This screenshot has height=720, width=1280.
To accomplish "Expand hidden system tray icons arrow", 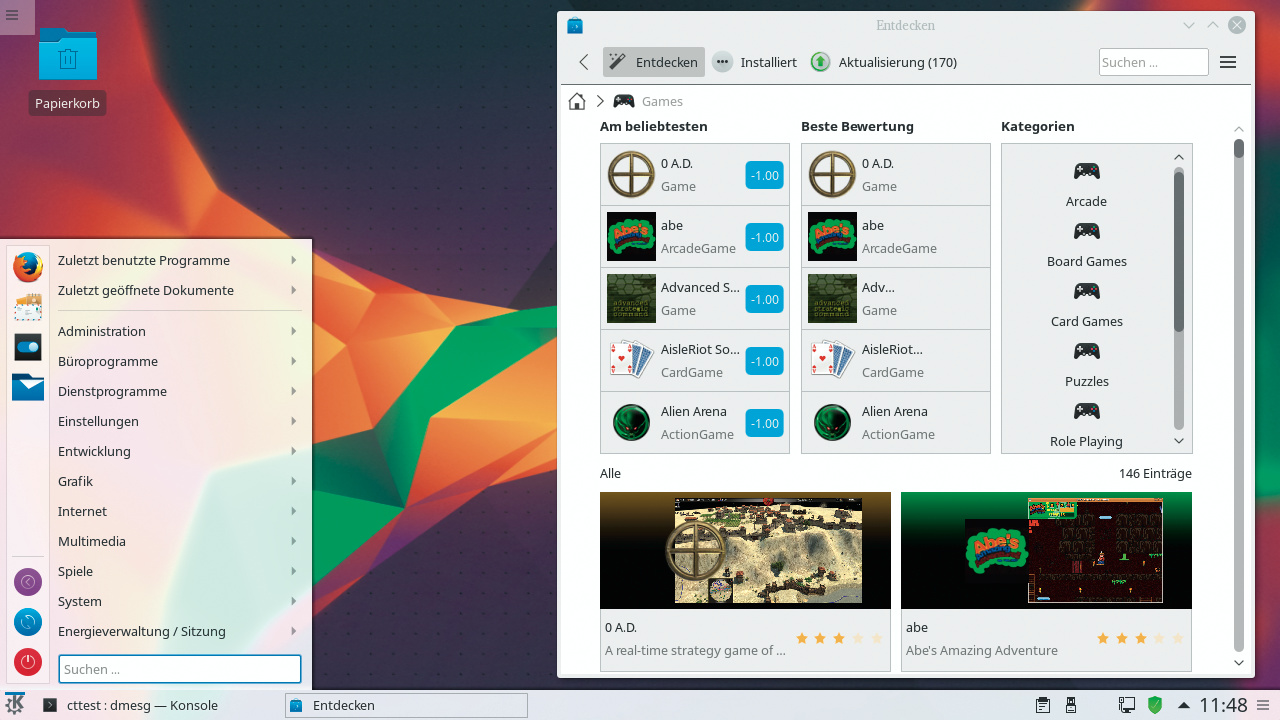I will (1183, 705).
